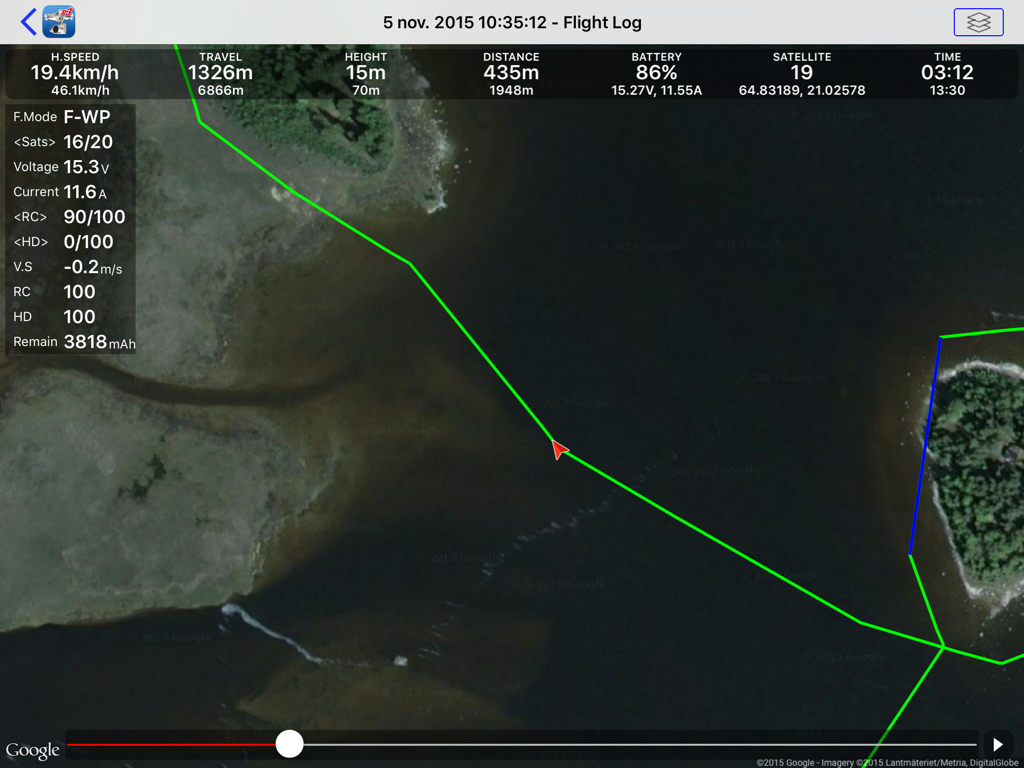
Task: Go back with the blue chevron
Action: (28, 22)
